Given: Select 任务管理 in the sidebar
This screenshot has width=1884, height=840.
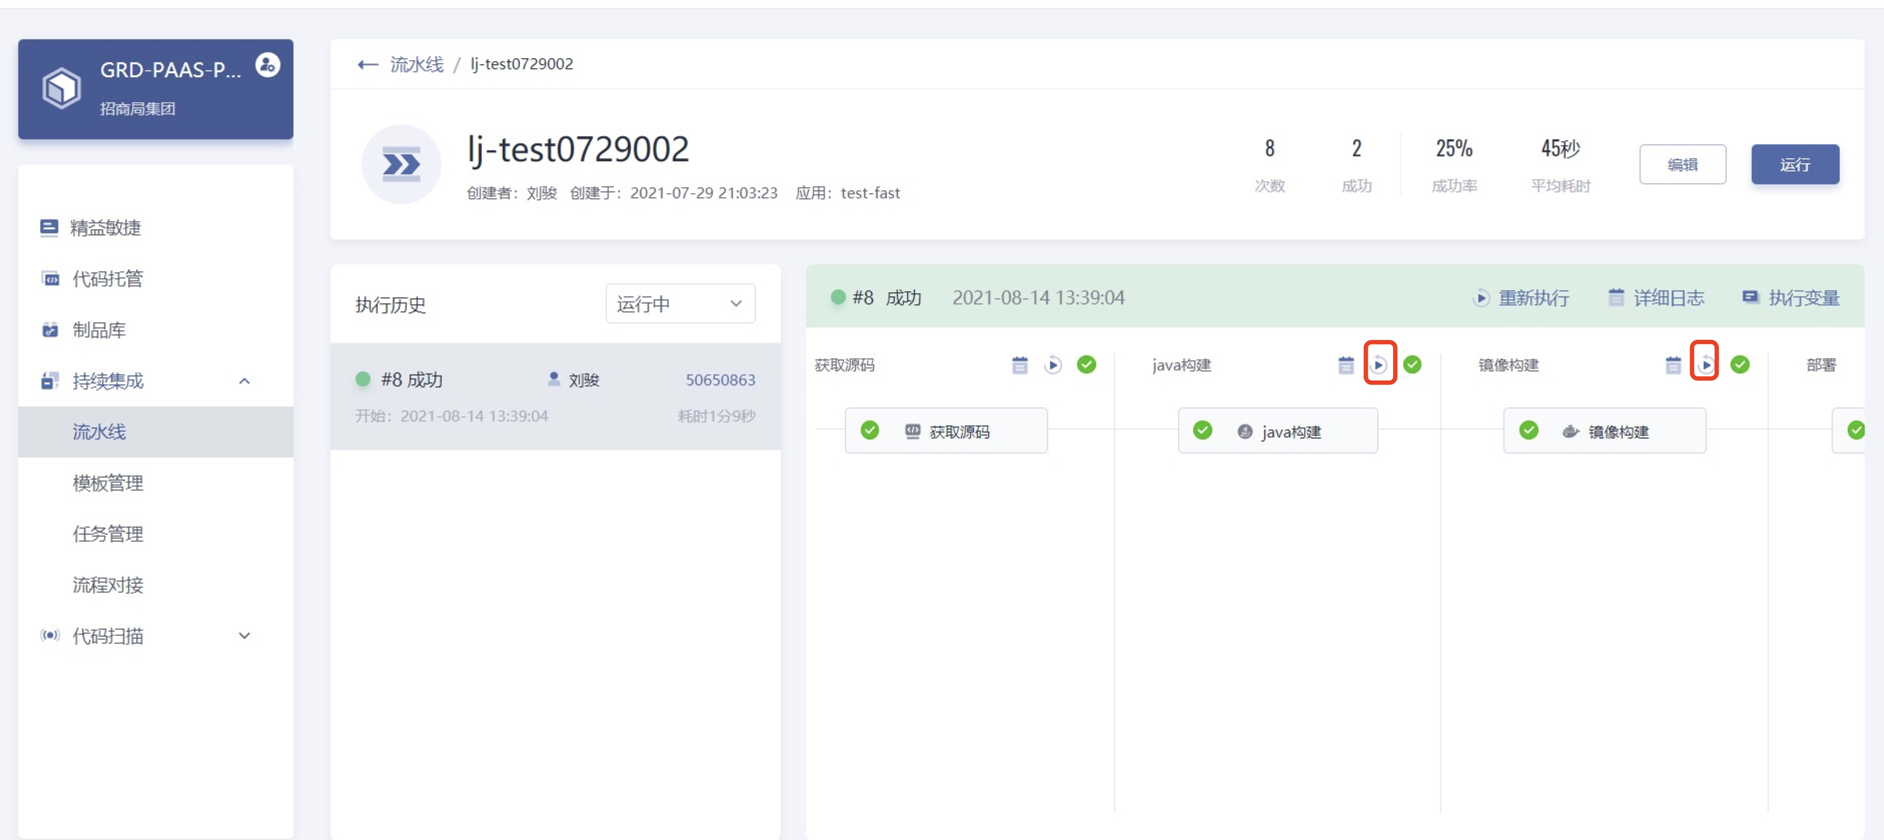Looking at the screenshot, I should [108, 534].
